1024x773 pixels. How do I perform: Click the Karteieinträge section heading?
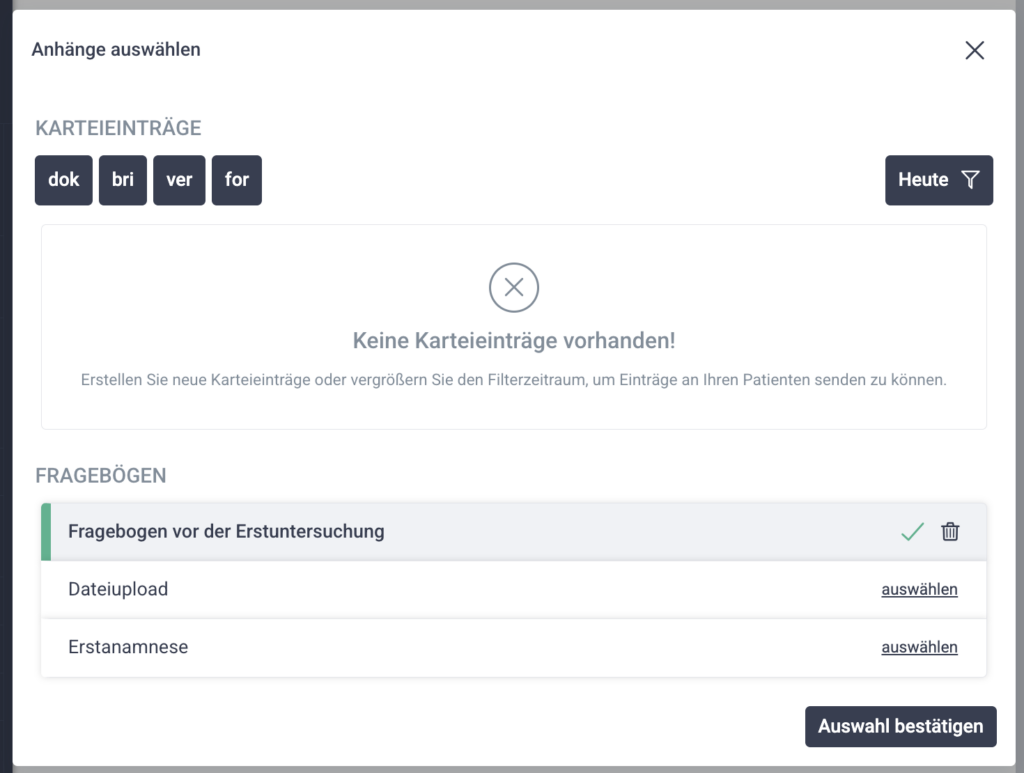click(118, 128)
